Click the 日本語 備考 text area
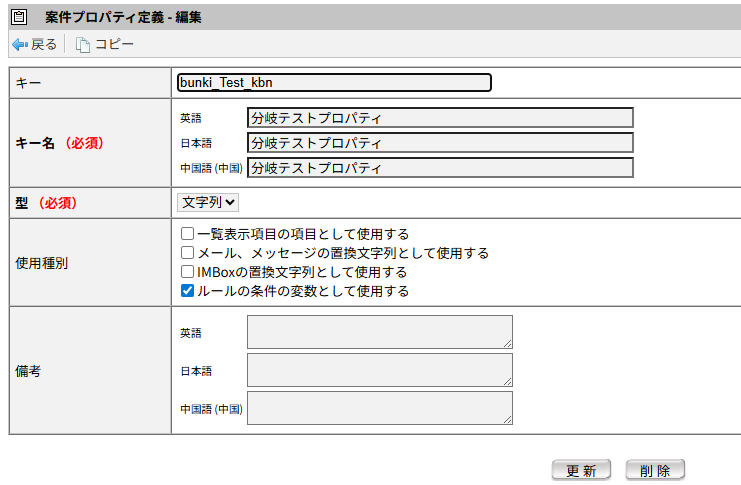This screenshot has width=741, height=485. [x=379, y=370]
